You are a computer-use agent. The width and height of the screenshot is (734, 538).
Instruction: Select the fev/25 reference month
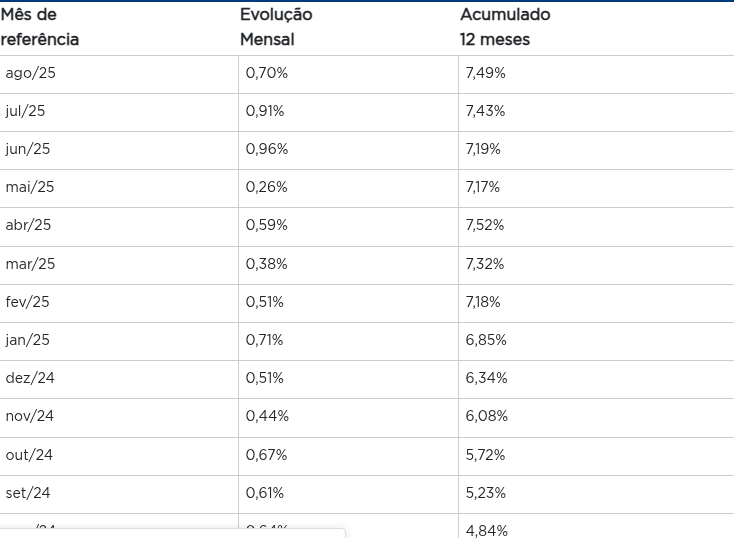(28, 302)
